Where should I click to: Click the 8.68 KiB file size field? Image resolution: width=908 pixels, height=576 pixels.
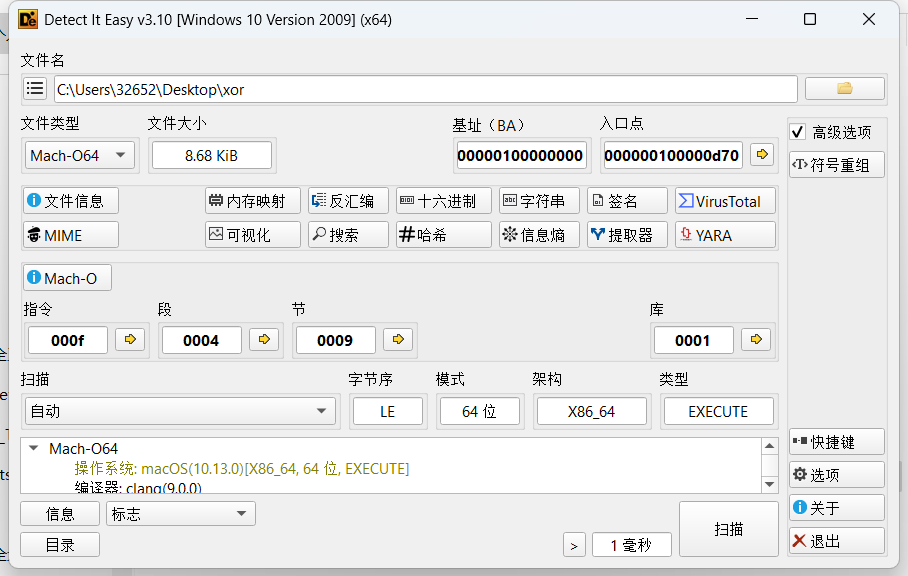click(211, 155)
